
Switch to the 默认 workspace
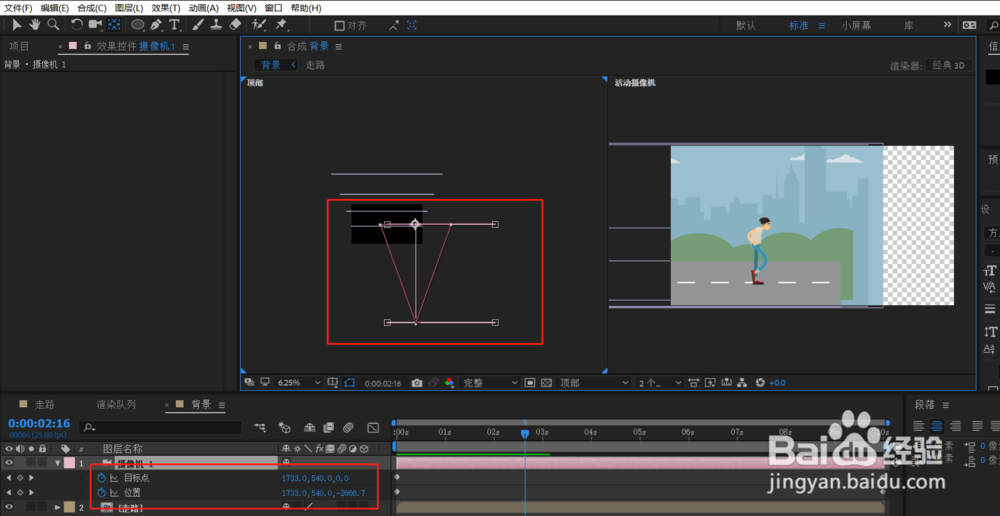[746, 26]
